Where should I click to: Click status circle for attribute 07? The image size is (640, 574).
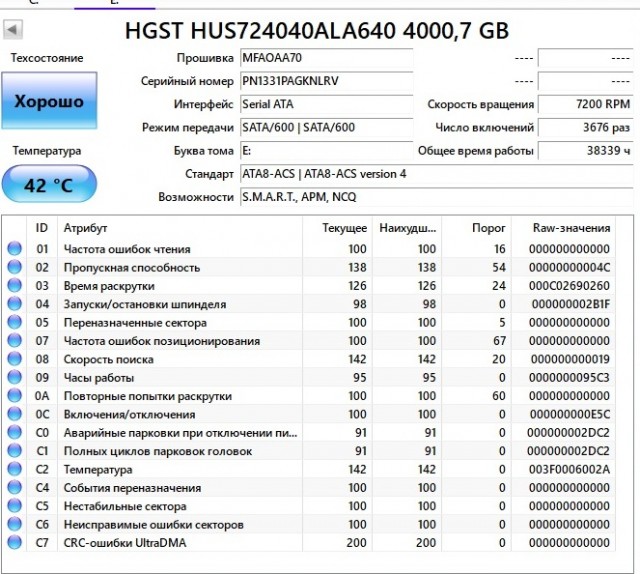point(15,340)
